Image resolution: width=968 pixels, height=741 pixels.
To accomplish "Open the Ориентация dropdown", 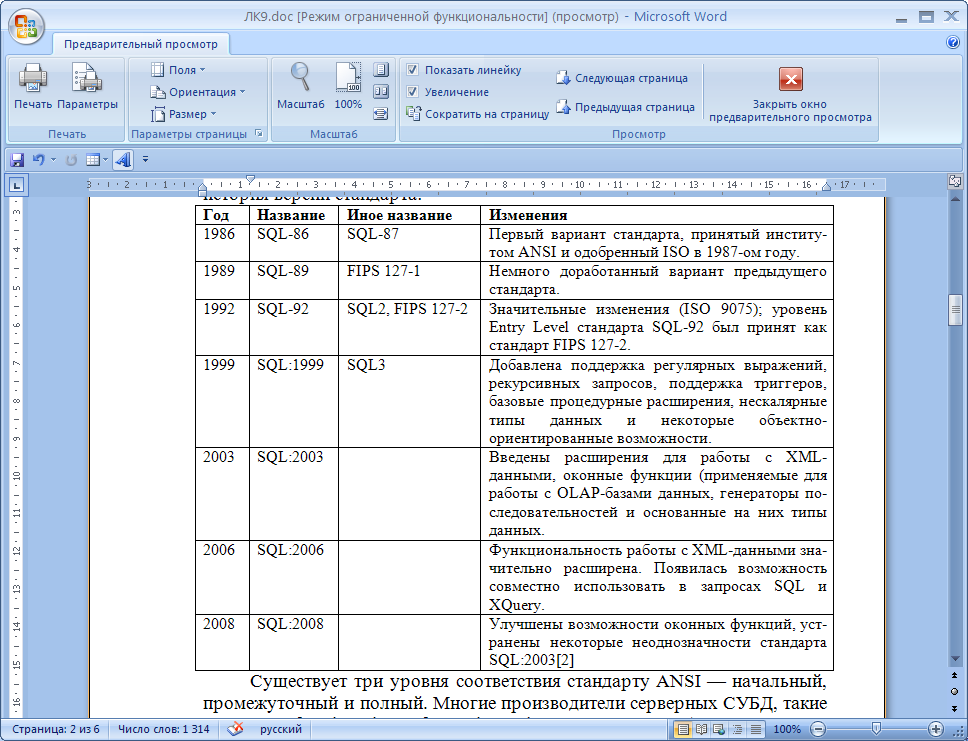I will [198, 92].
